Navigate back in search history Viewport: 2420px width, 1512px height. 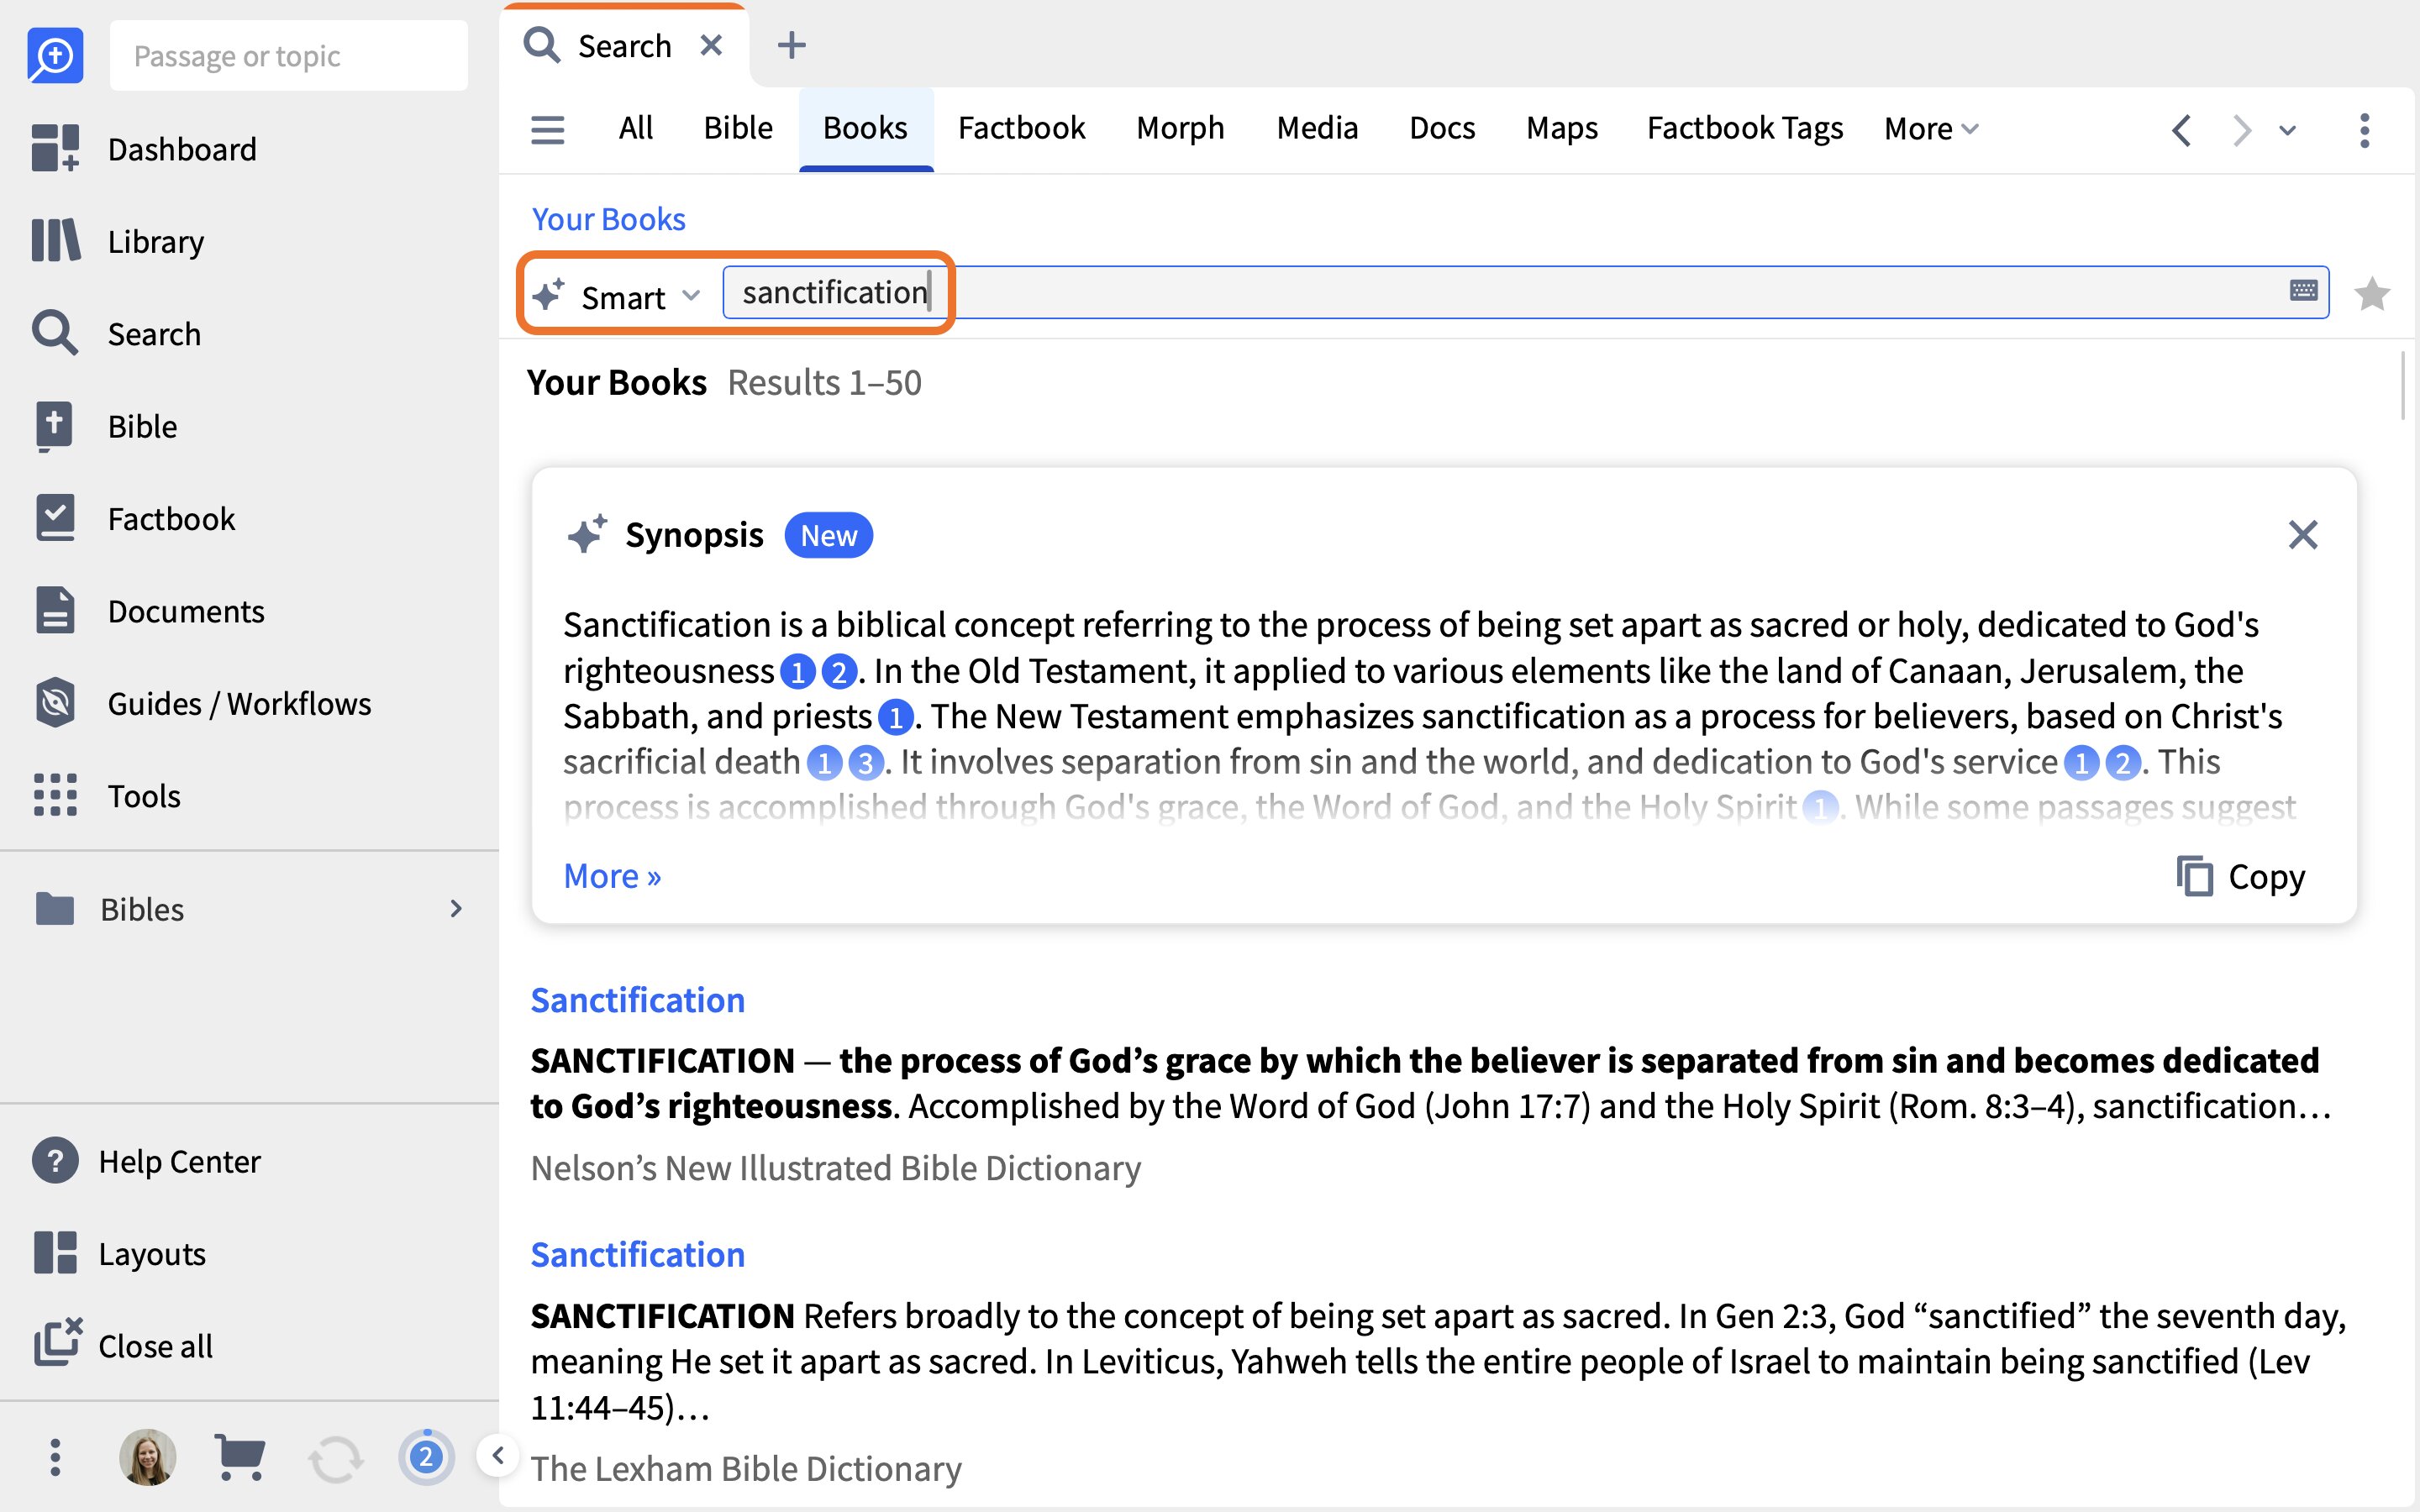[2182, 130]
